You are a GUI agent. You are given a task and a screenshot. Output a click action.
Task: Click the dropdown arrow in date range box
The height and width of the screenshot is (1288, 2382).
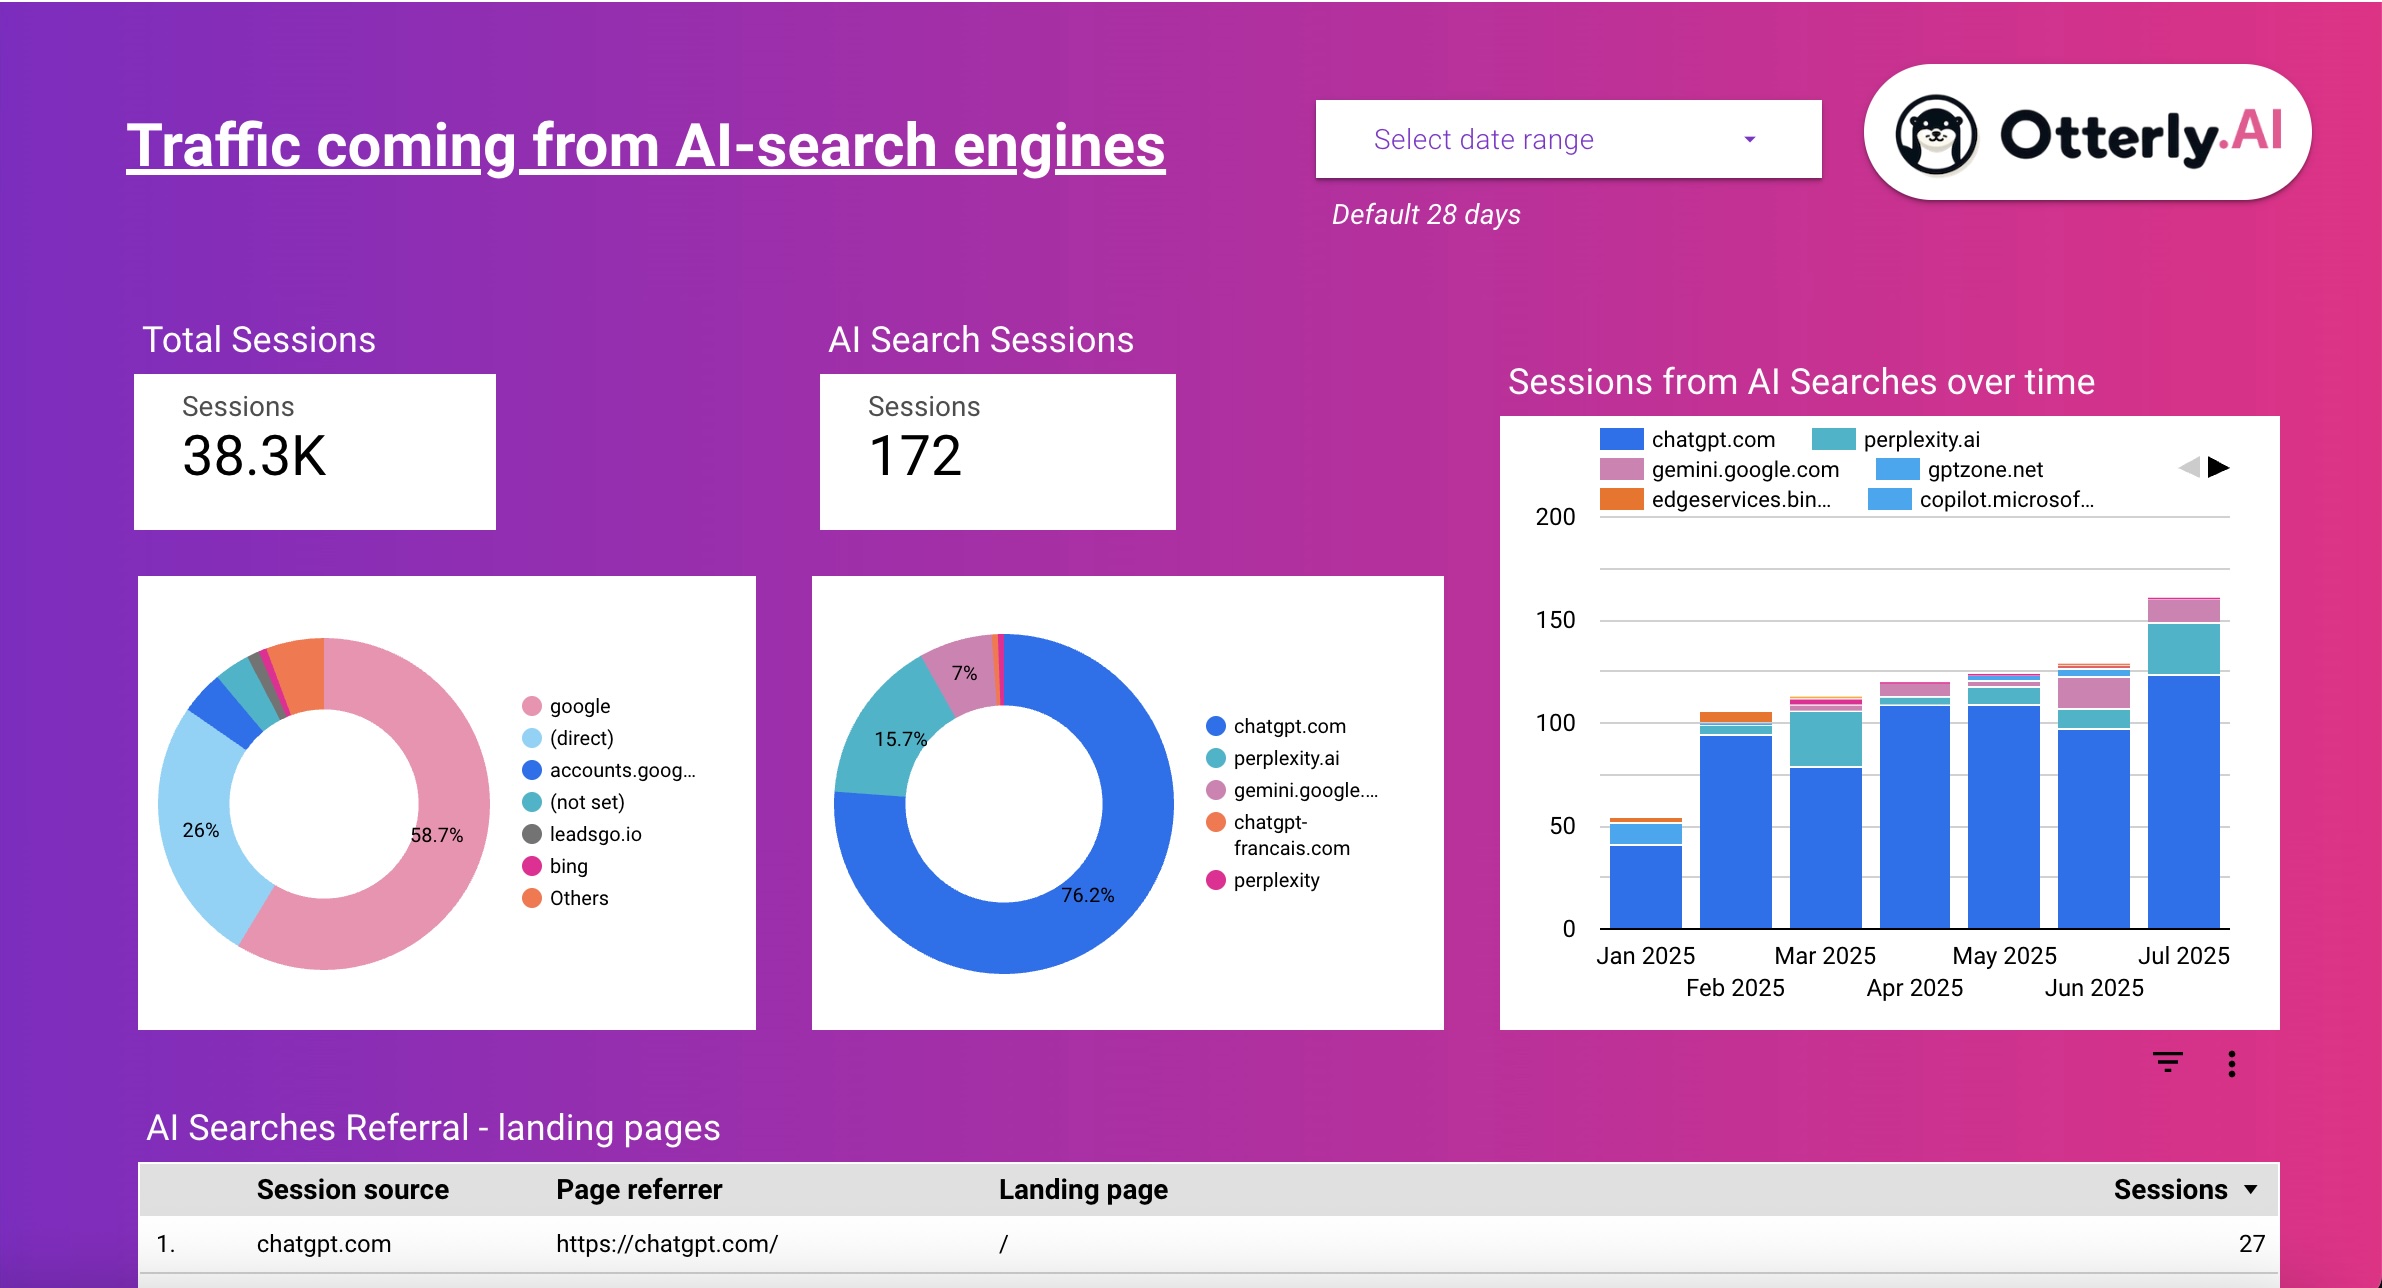click(1750, 139)
